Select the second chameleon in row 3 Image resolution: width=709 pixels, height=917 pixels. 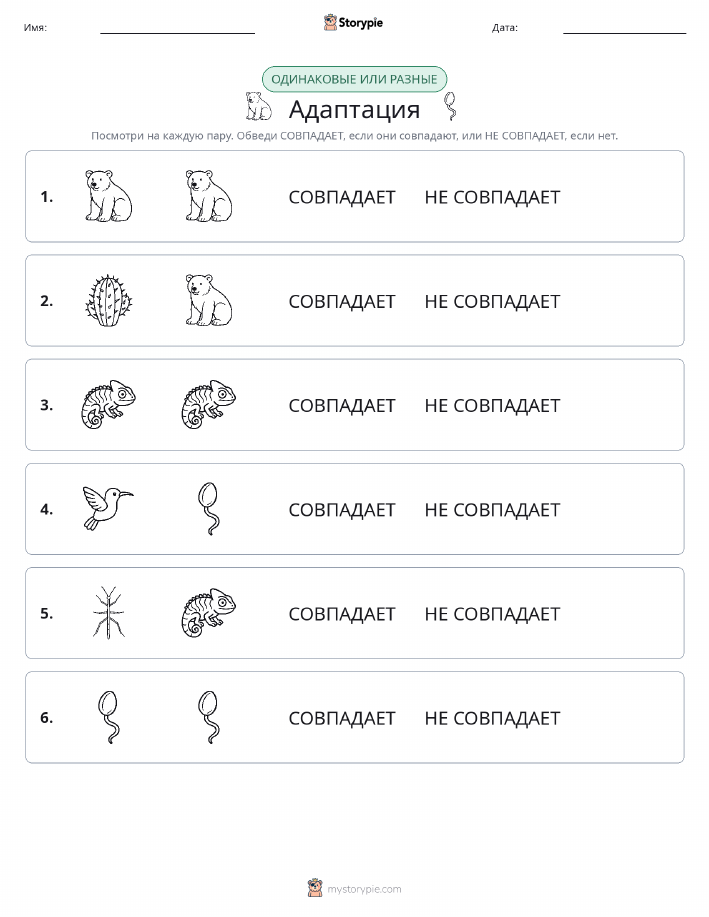(x=209, y=404)
